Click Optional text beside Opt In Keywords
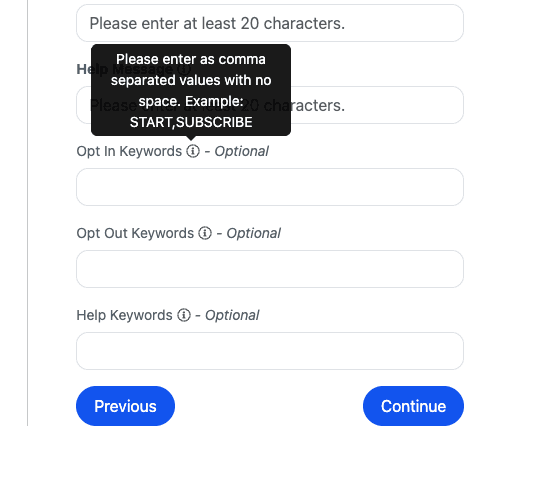 242,151
